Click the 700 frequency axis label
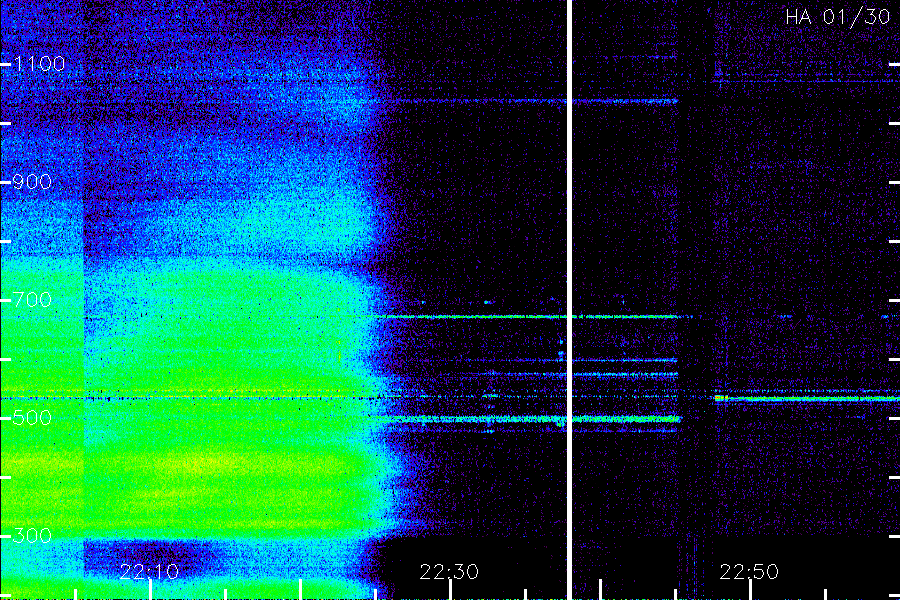 pos(32,300)
